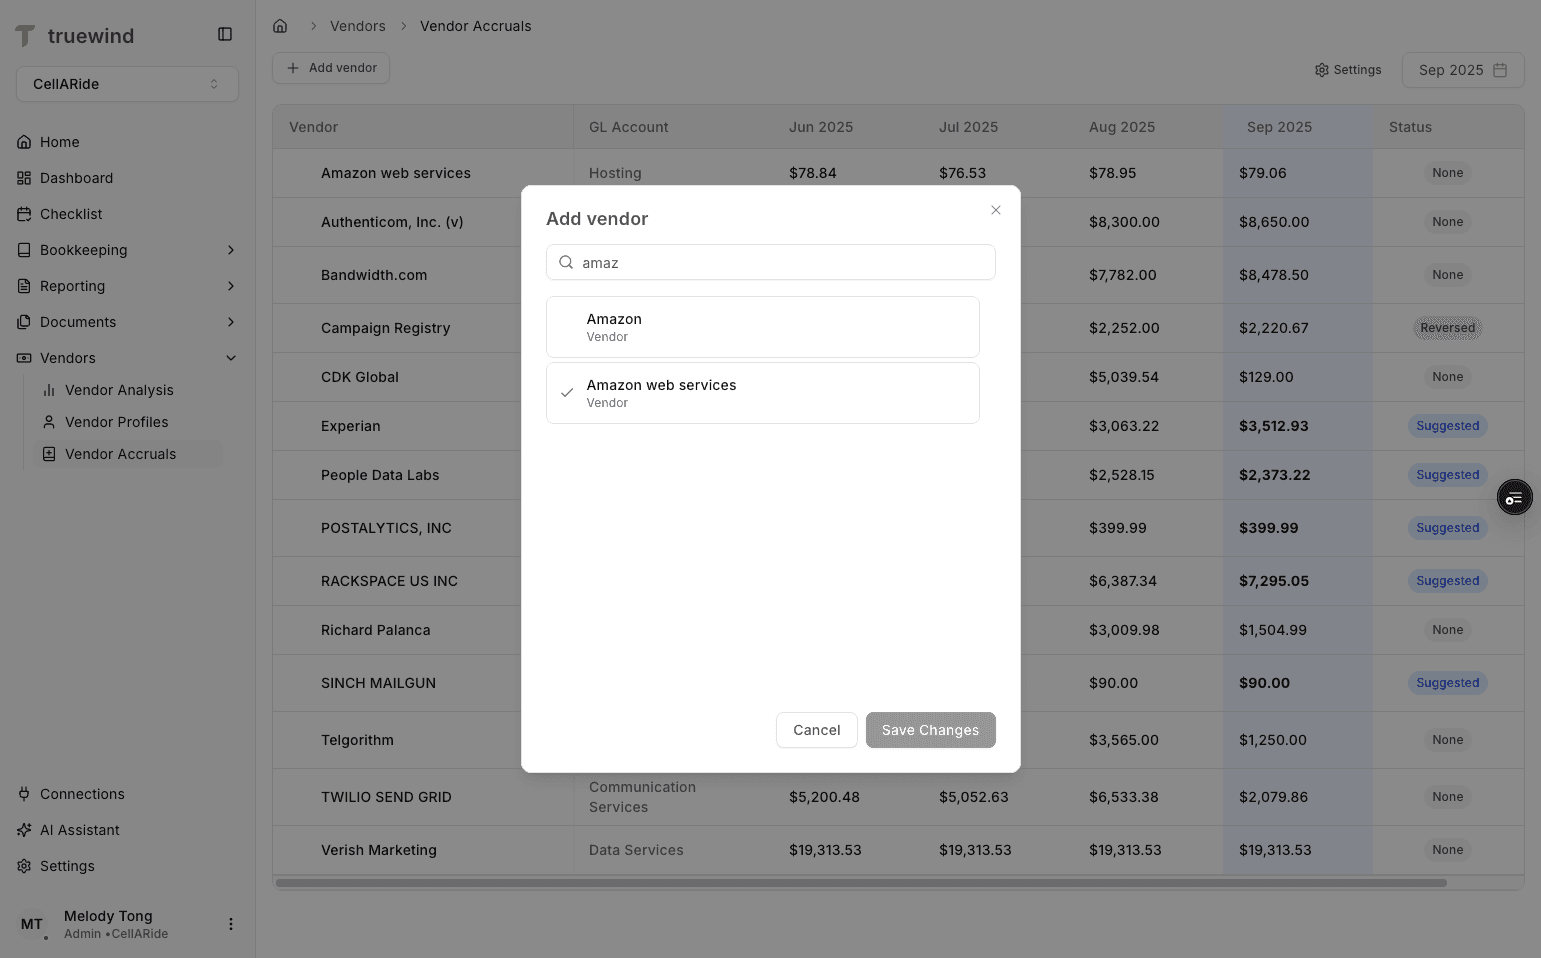Click the Reporting document icon
This screenshot has width=1541, height=958.
pos(24,286)
